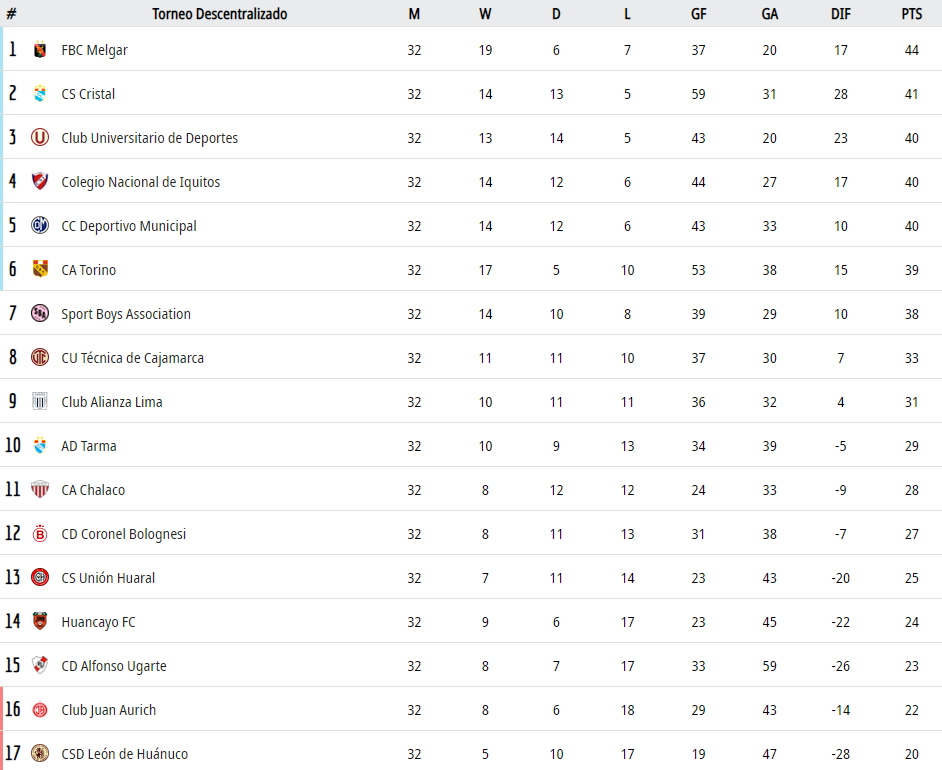This screenshot has height=770, width=942.
Task: Sort table by PTS column header
Action: click(x=911, y=14)
